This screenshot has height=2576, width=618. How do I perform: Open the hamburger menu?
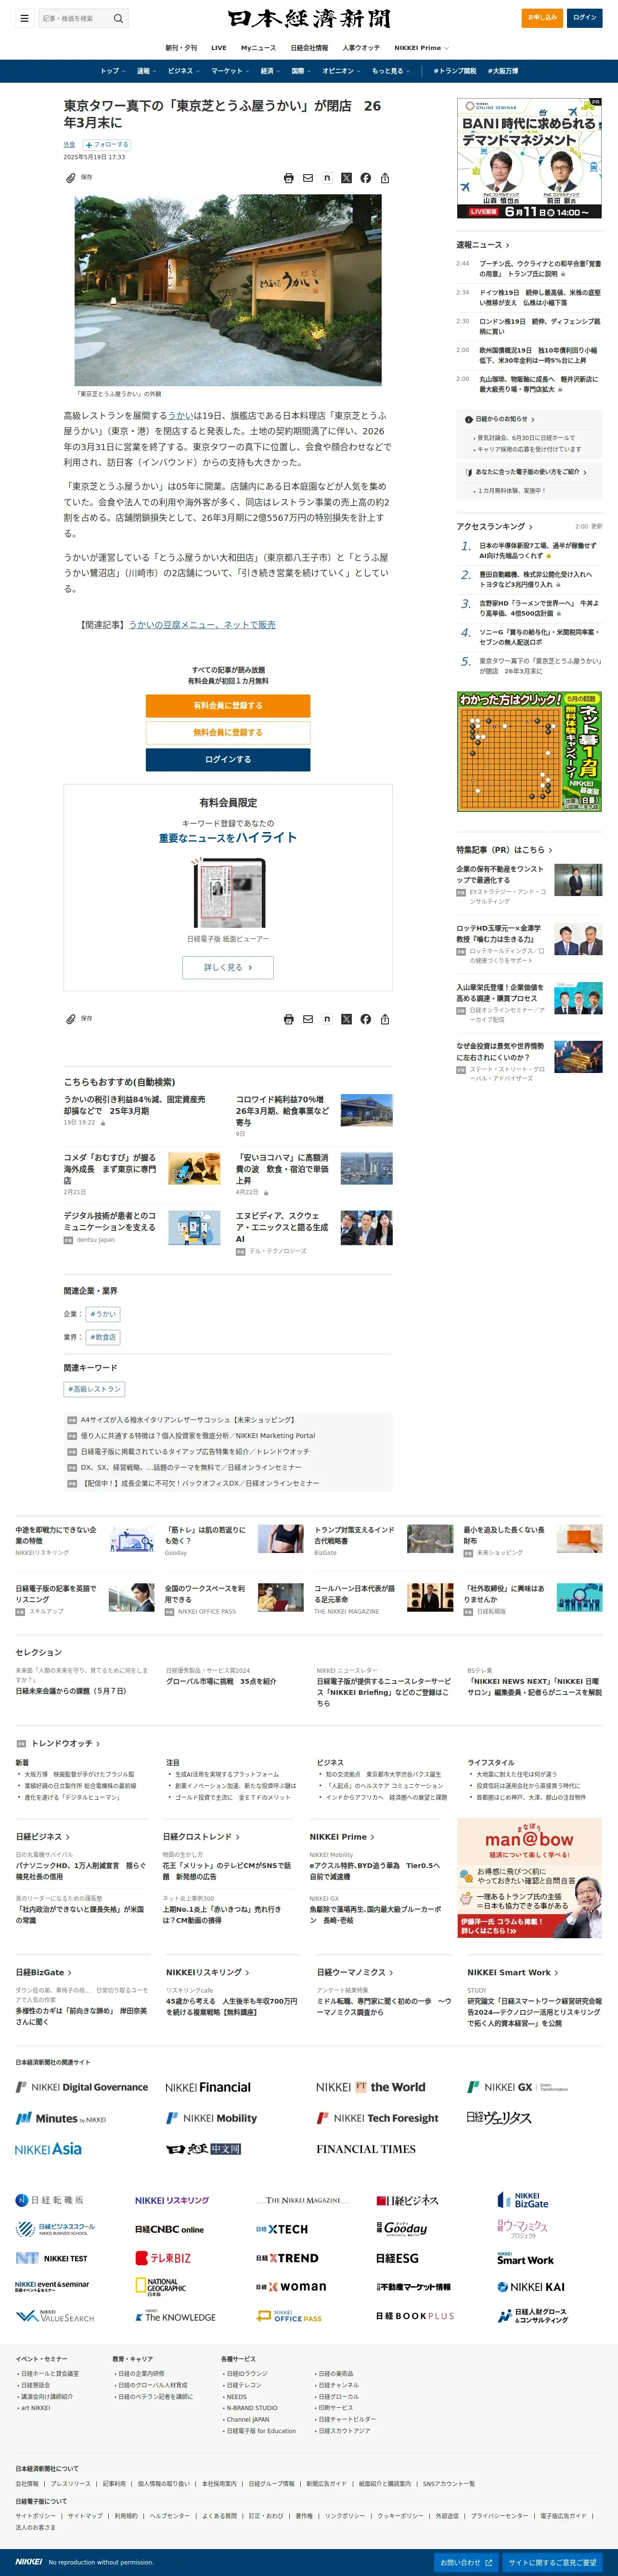pos(24,18)
